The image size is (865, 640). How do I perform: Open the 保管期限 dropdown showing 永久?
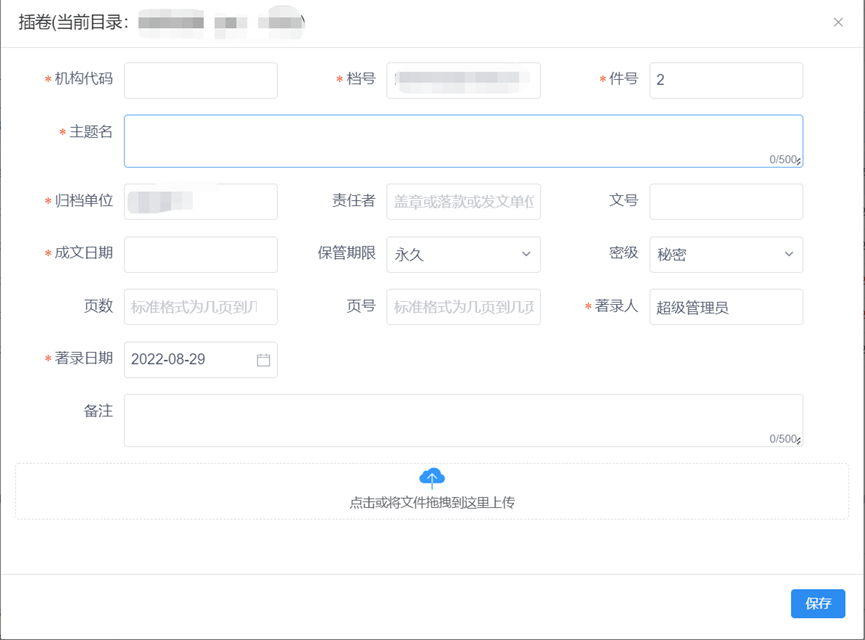point(463,255)
